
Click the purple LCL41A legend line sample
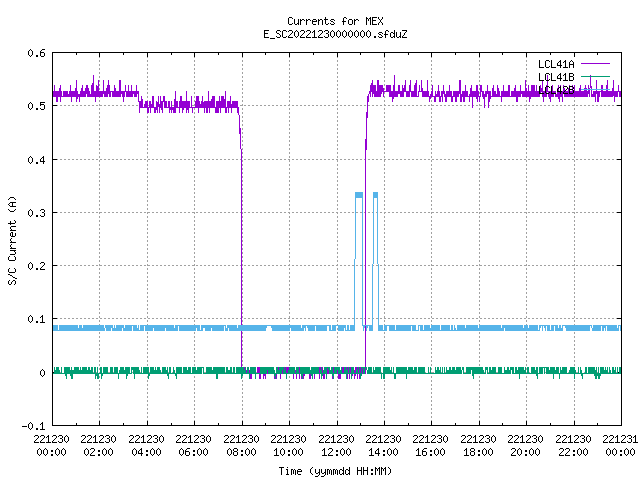tap(595, 64)
